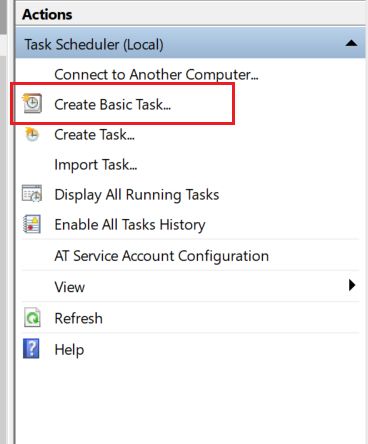Click the Actions pane title
Image resolution: width=368 pixels, height=444 pixels.
[47, 15]
